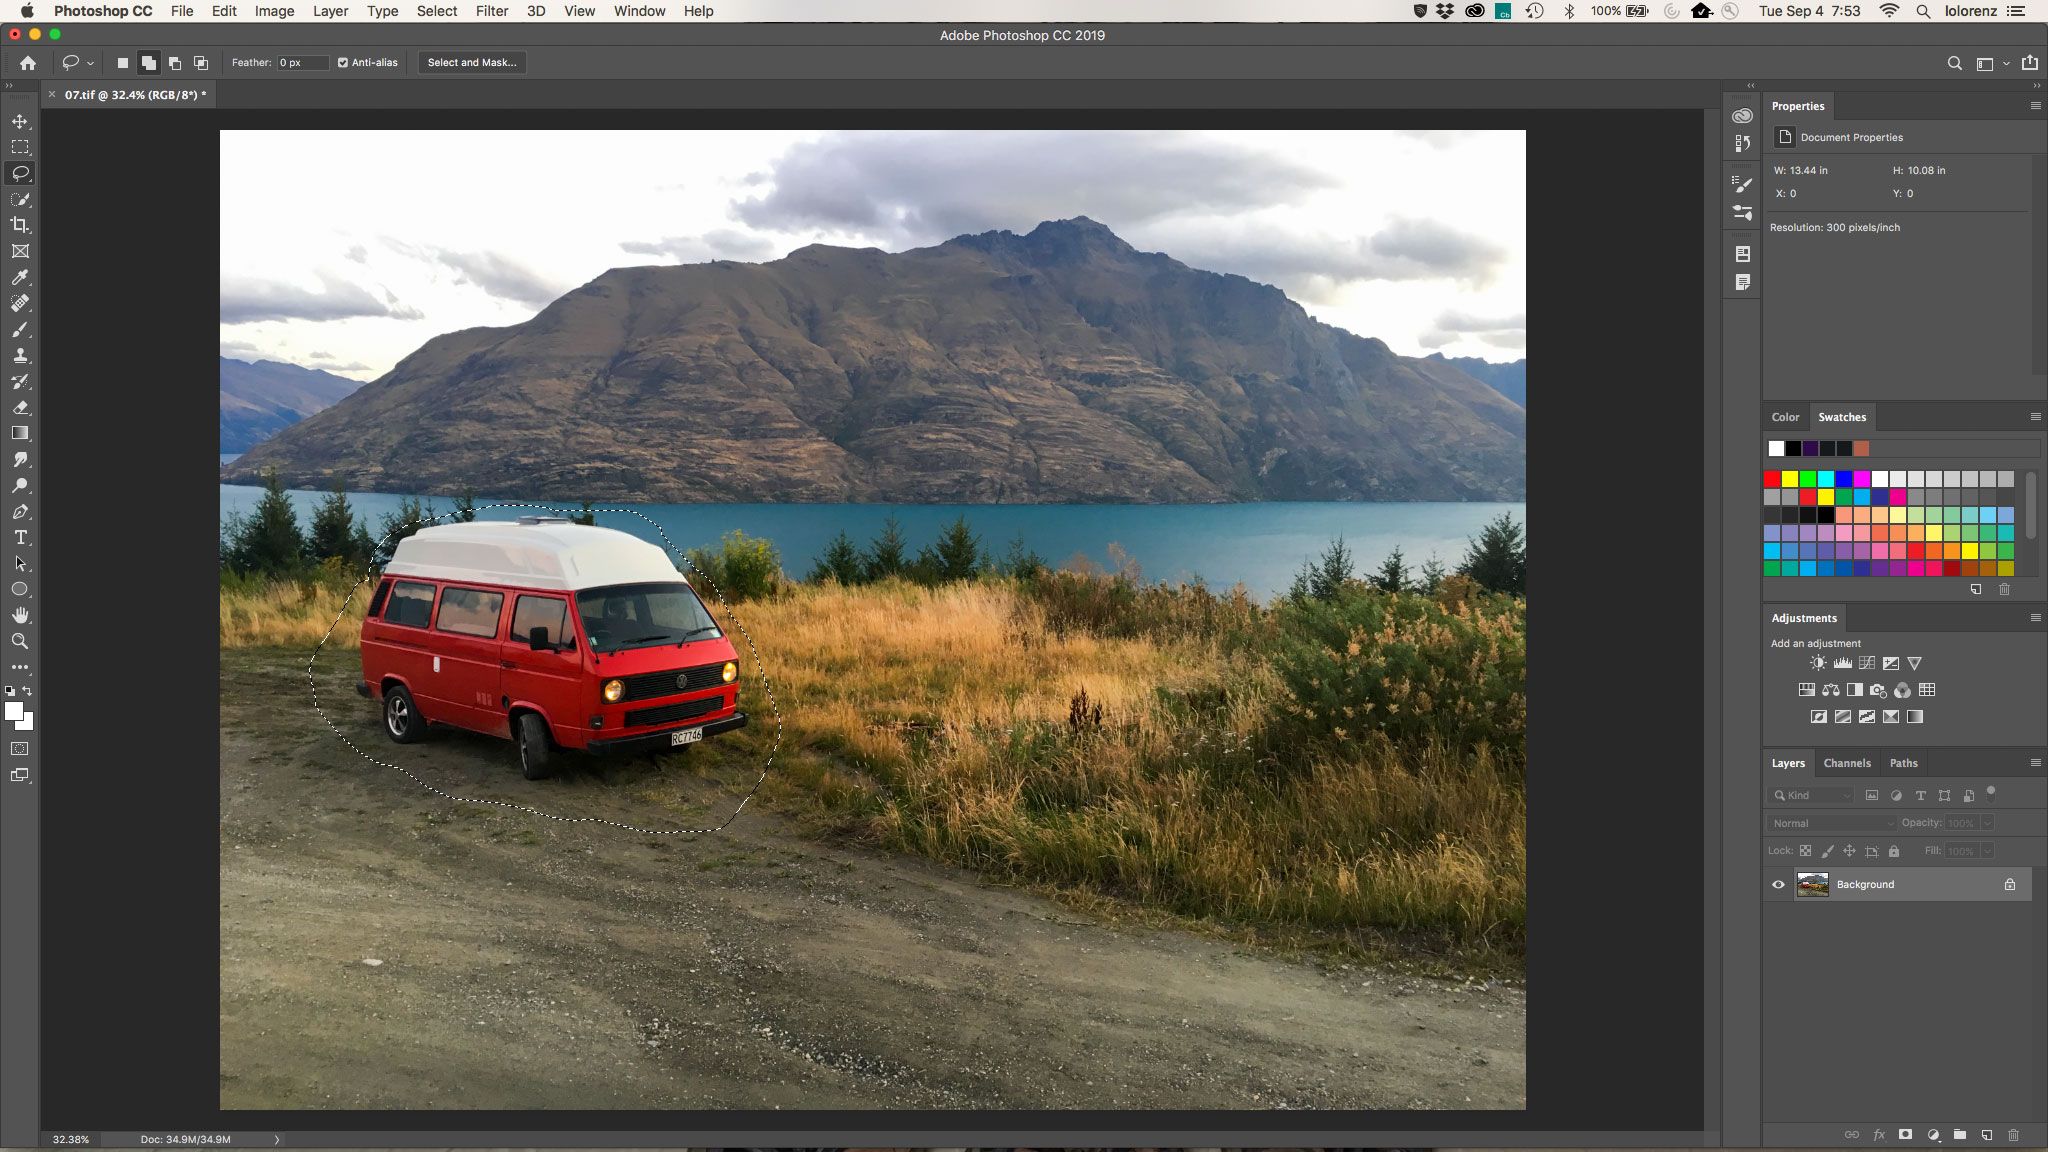The width and height of the screenshot is (2048, 1152).
Task: Select the Lasso tool in toolbar
Action: [20, 172]
